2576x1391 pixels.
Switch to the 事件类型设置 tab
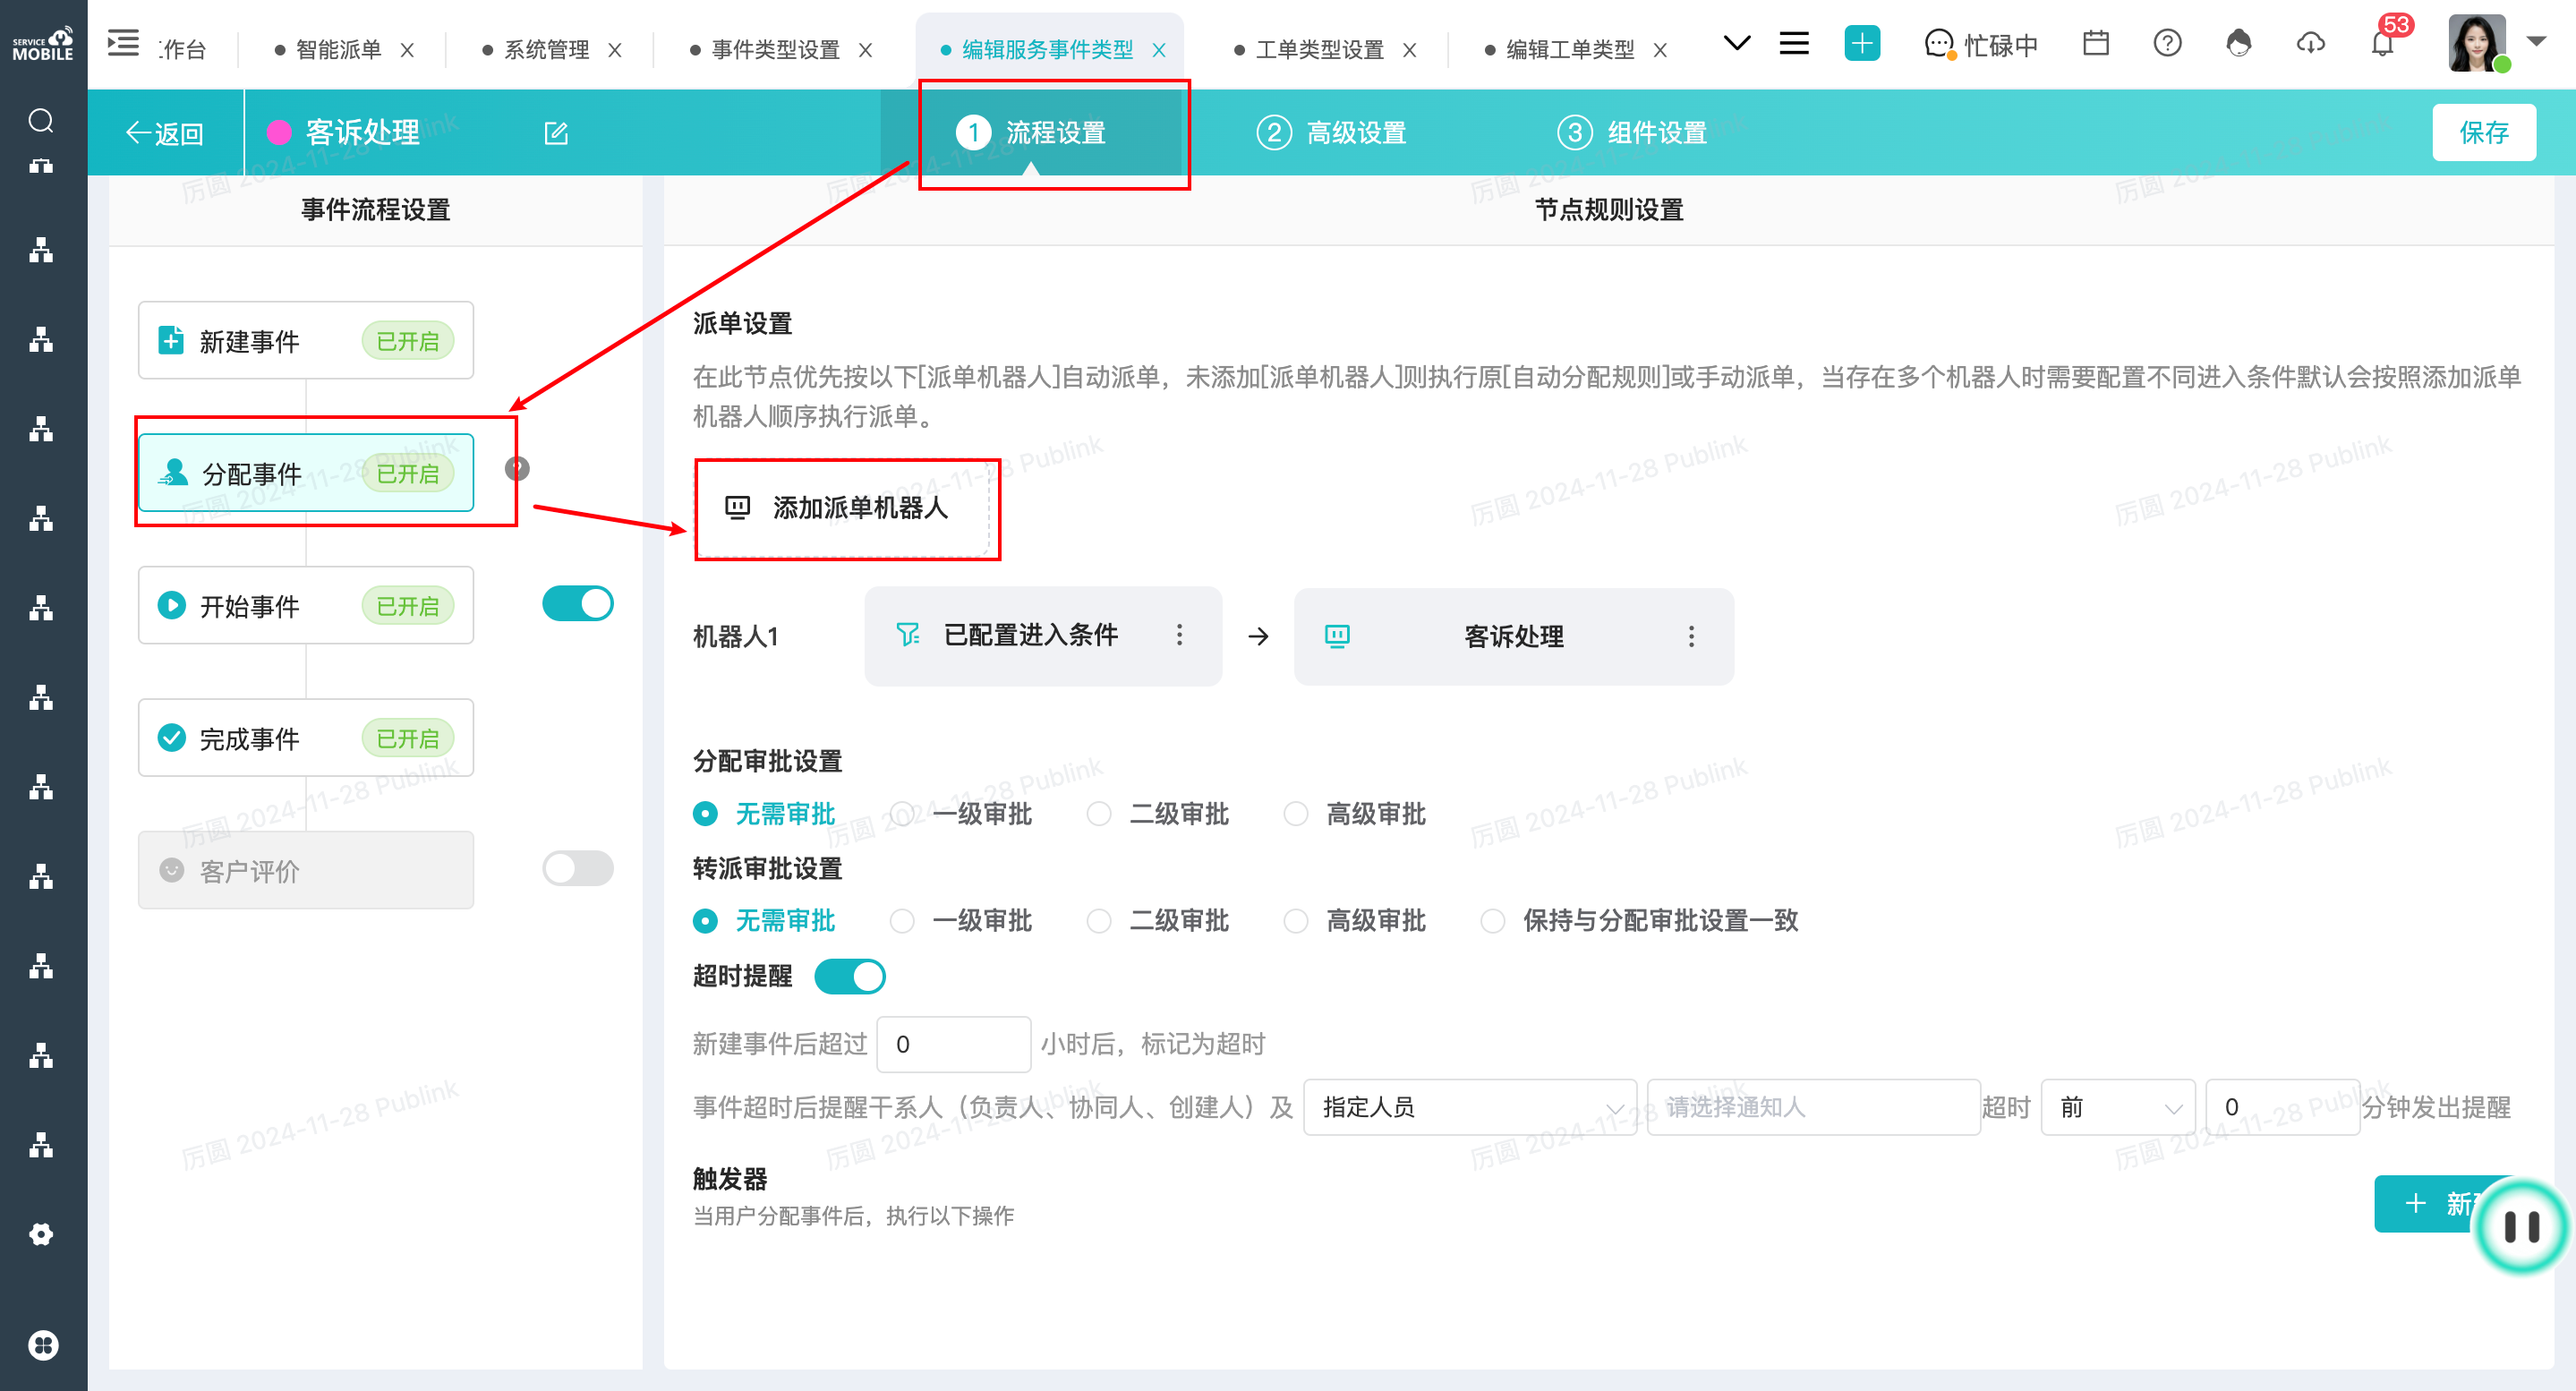pyautogui.click(x=775, y=50)
